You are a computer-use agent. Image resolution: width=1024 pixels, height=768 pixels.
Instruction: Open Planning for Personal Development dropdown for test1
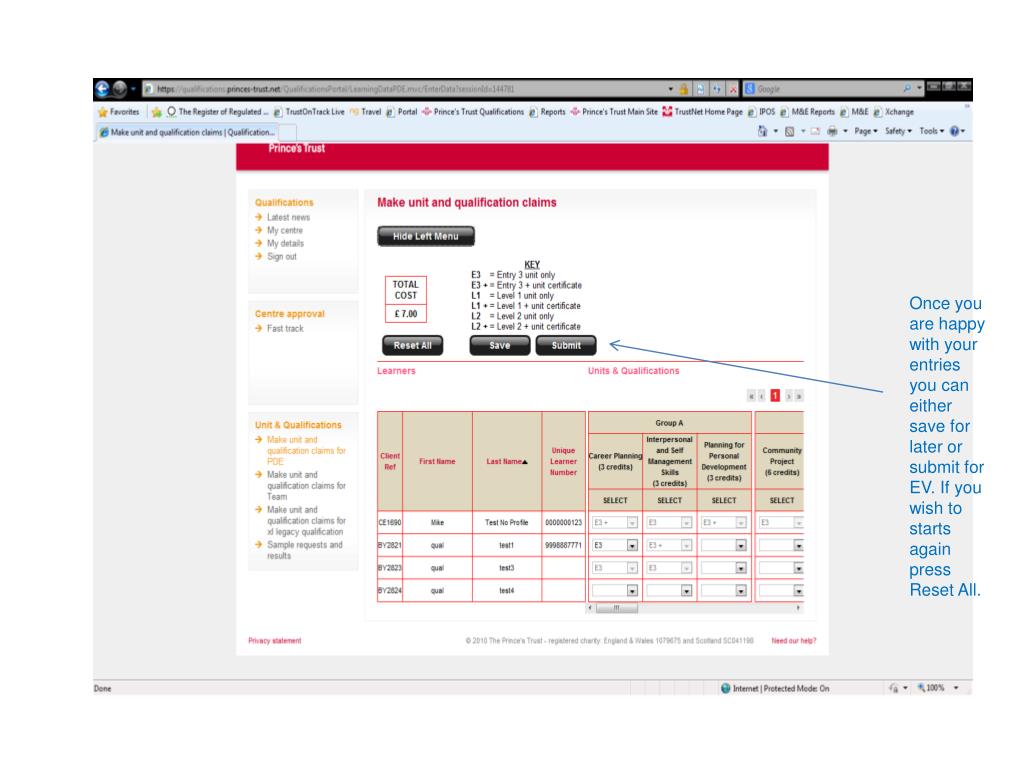point(741,545)
